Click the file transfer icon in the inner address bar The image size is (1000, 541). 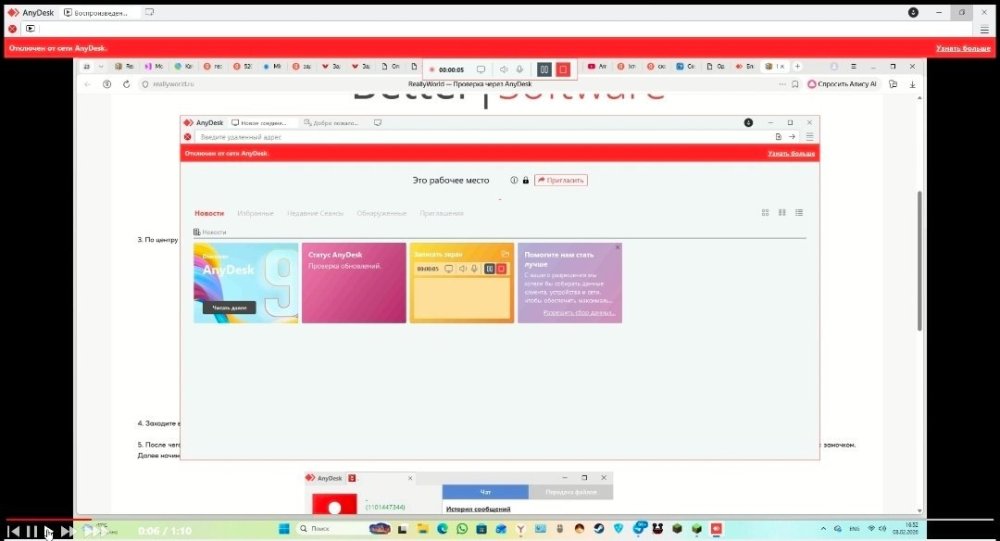(x=778, y=137)
